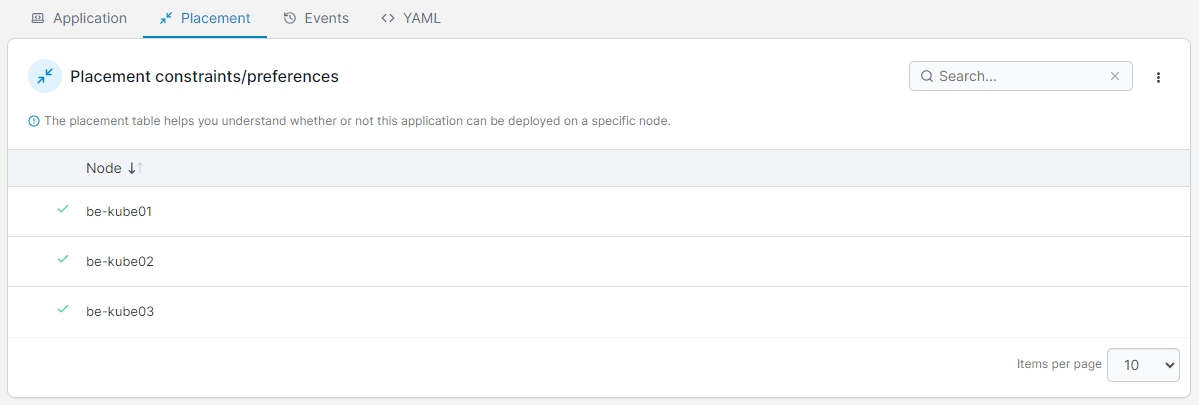Select the Placement tab
1199x405 pixels.
[x=205, y=18]
